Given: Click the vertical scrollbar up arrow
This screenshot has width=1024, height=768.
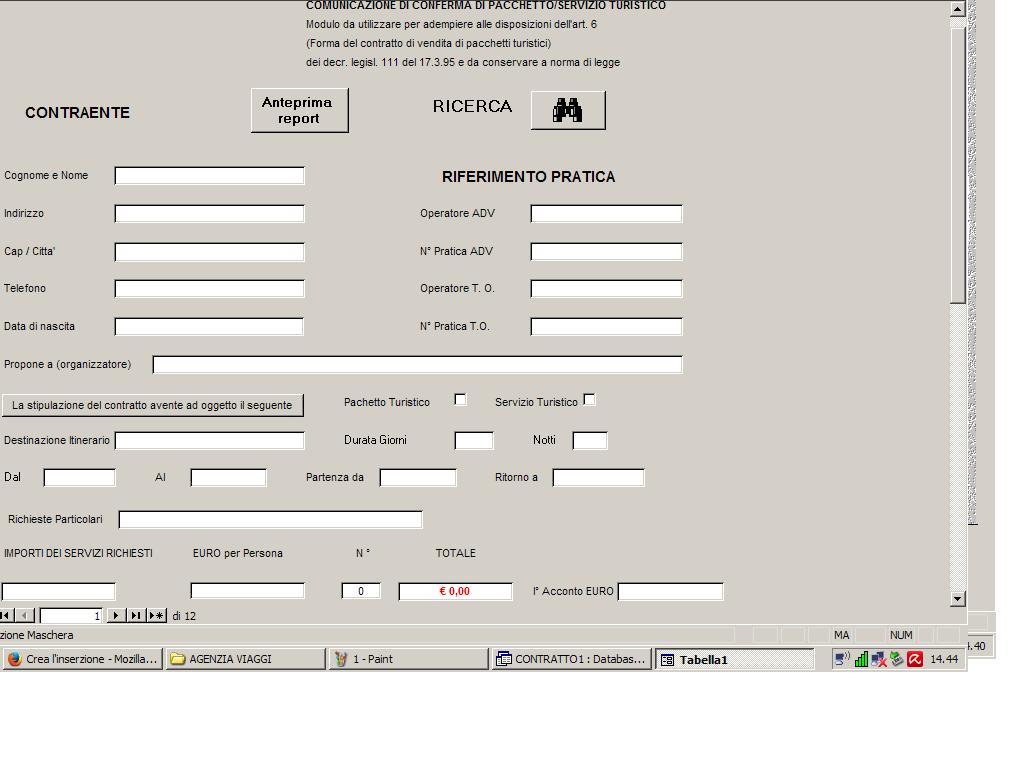Looking at the screenshot, I should coord(958,8).
